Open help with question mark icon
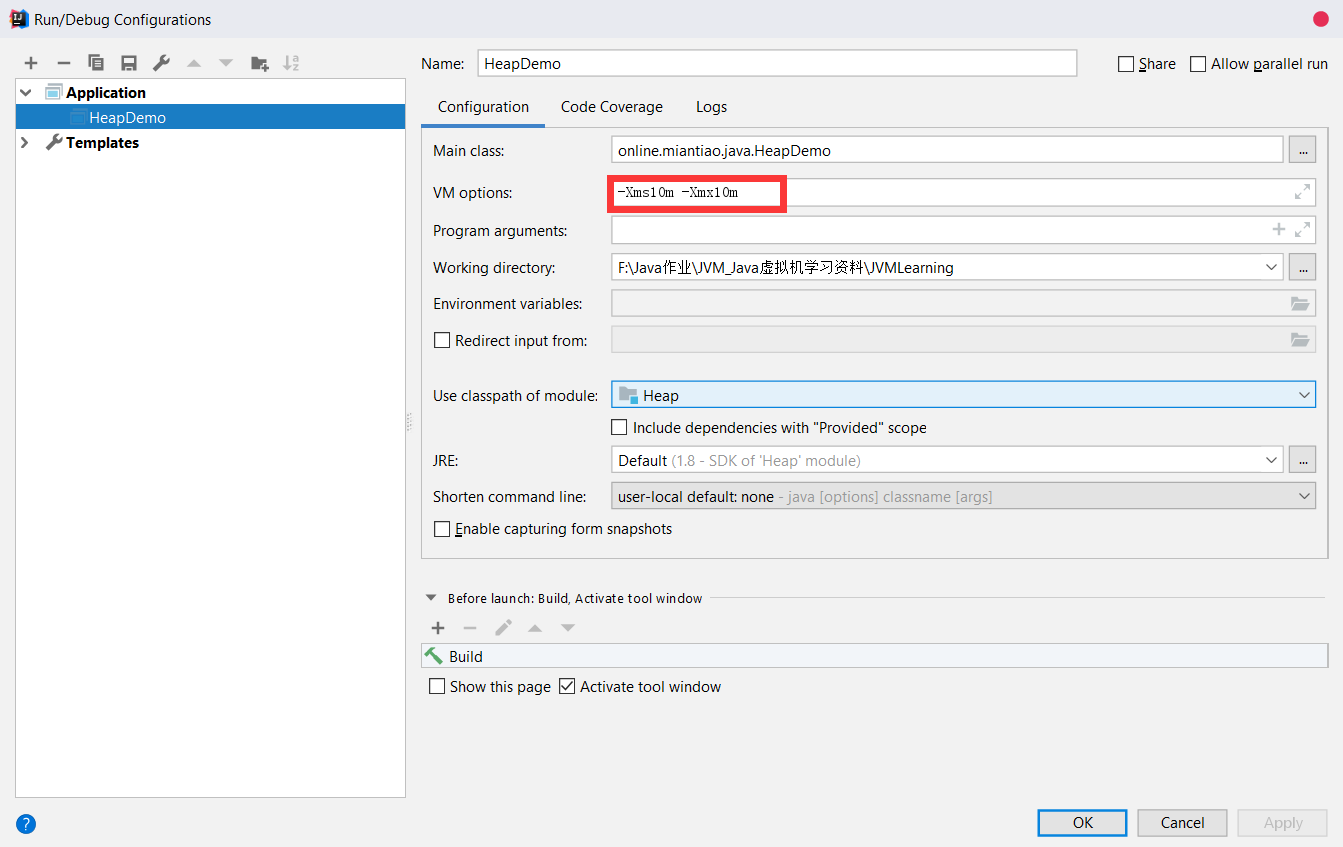This screenshot has height=847, width=1343. pyautogui.click(x=27, y=824)
